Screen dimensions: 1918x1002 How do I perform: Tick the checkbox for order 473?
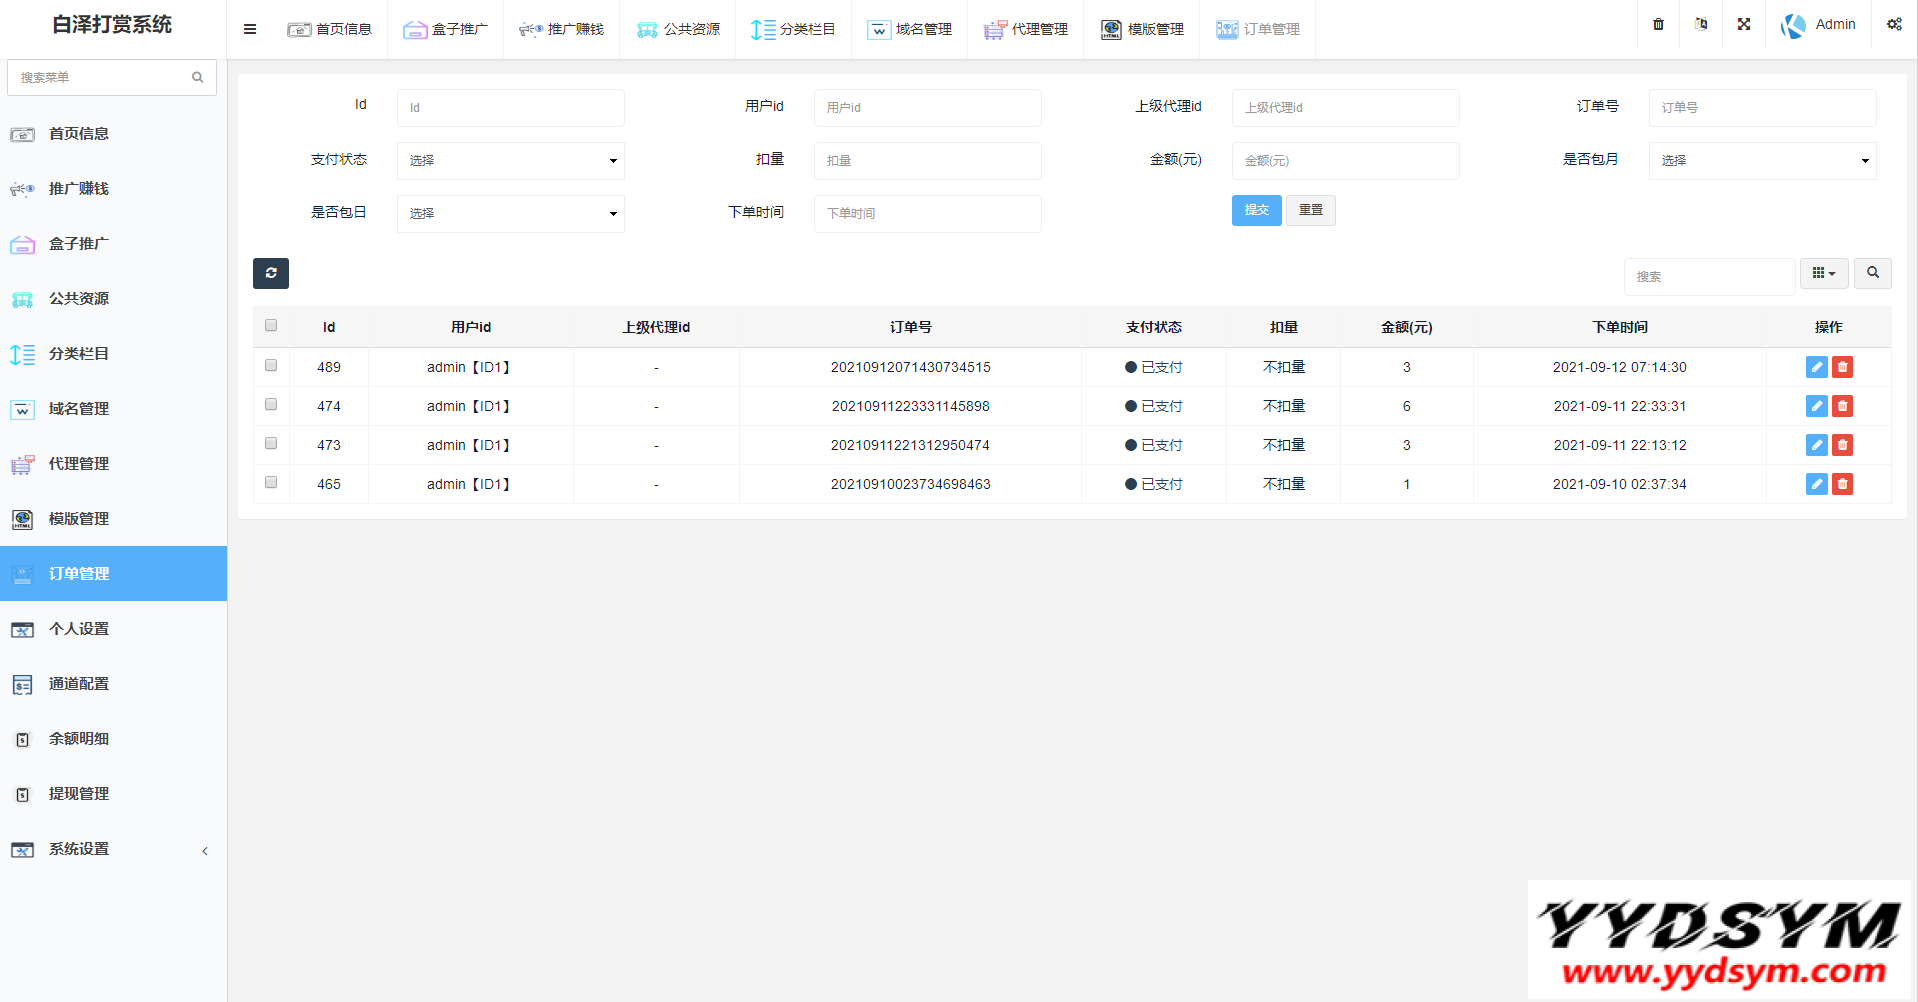[x=271, y=443]
